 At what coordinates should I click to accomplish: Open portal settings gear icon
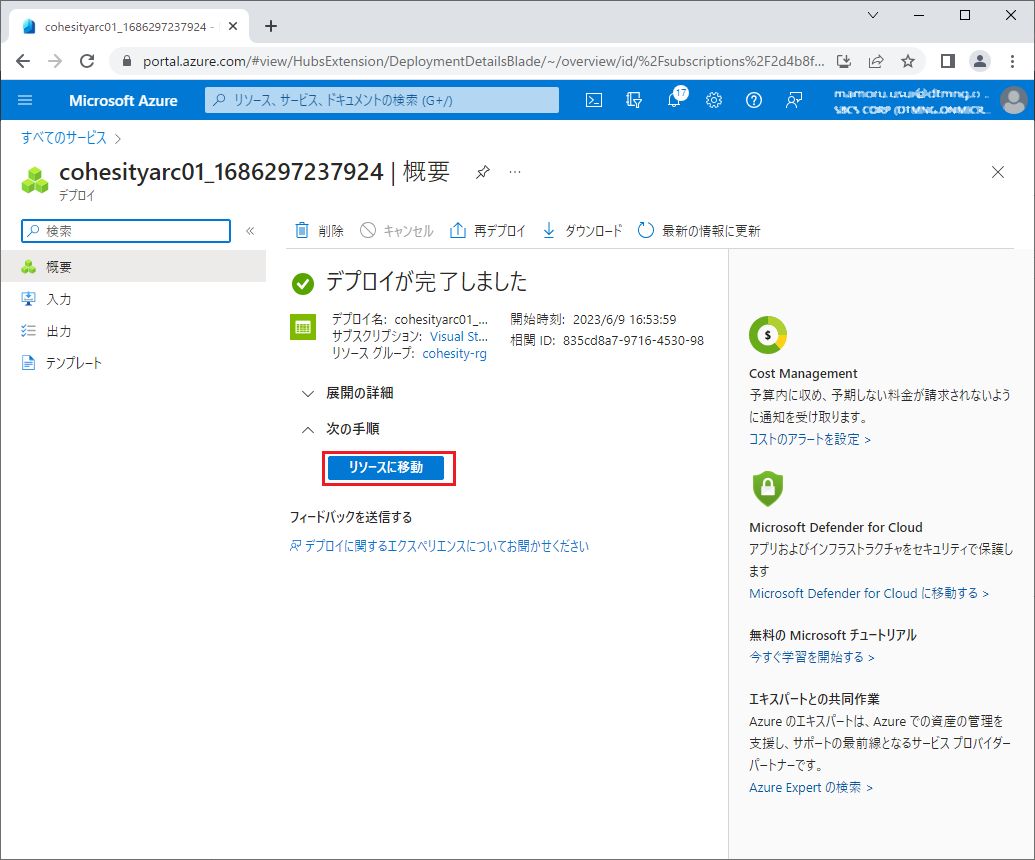click(x=714, y=100)
